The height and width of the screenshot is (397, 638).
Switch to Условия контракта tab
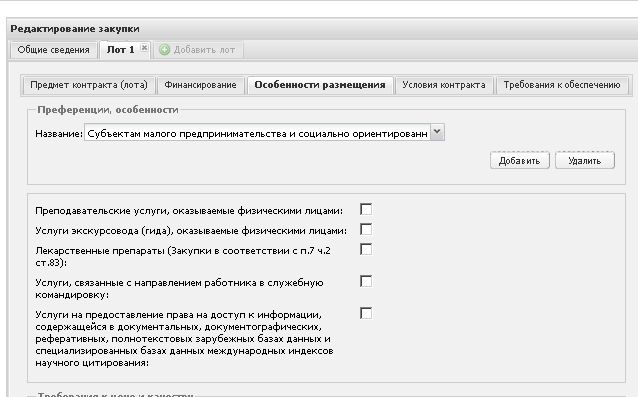click(444, 85)
